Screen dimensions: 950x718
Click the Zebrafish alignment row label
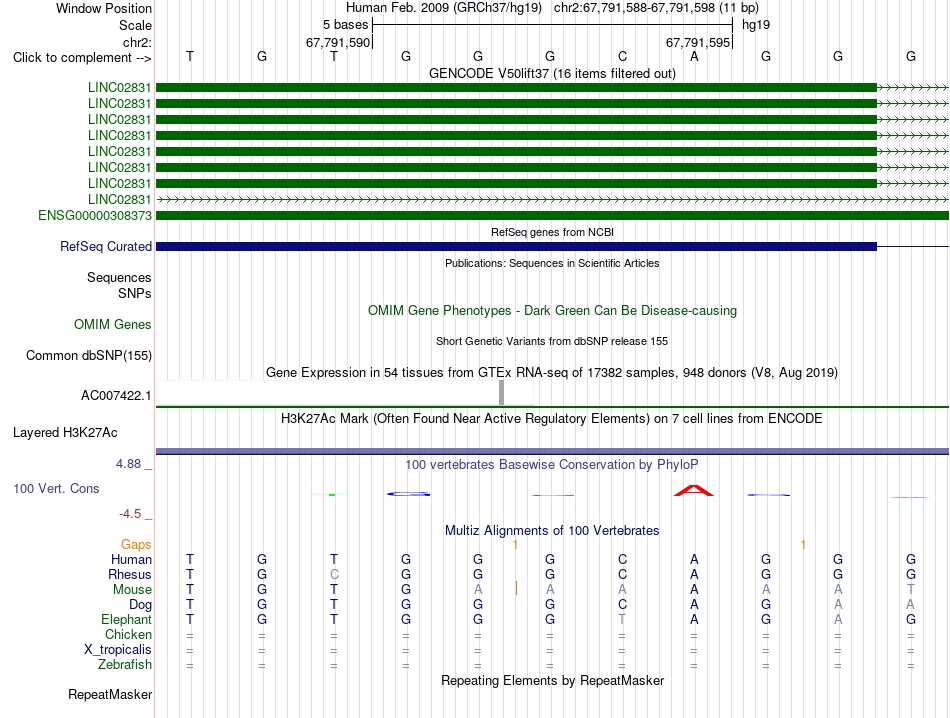(x=125, y=665)
